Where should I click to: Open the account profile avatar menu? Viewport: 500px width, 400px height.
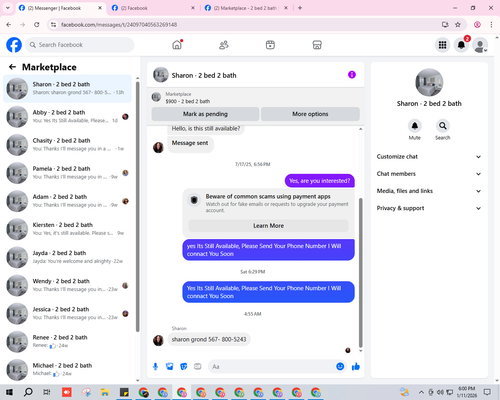click(x=480, y=45)
